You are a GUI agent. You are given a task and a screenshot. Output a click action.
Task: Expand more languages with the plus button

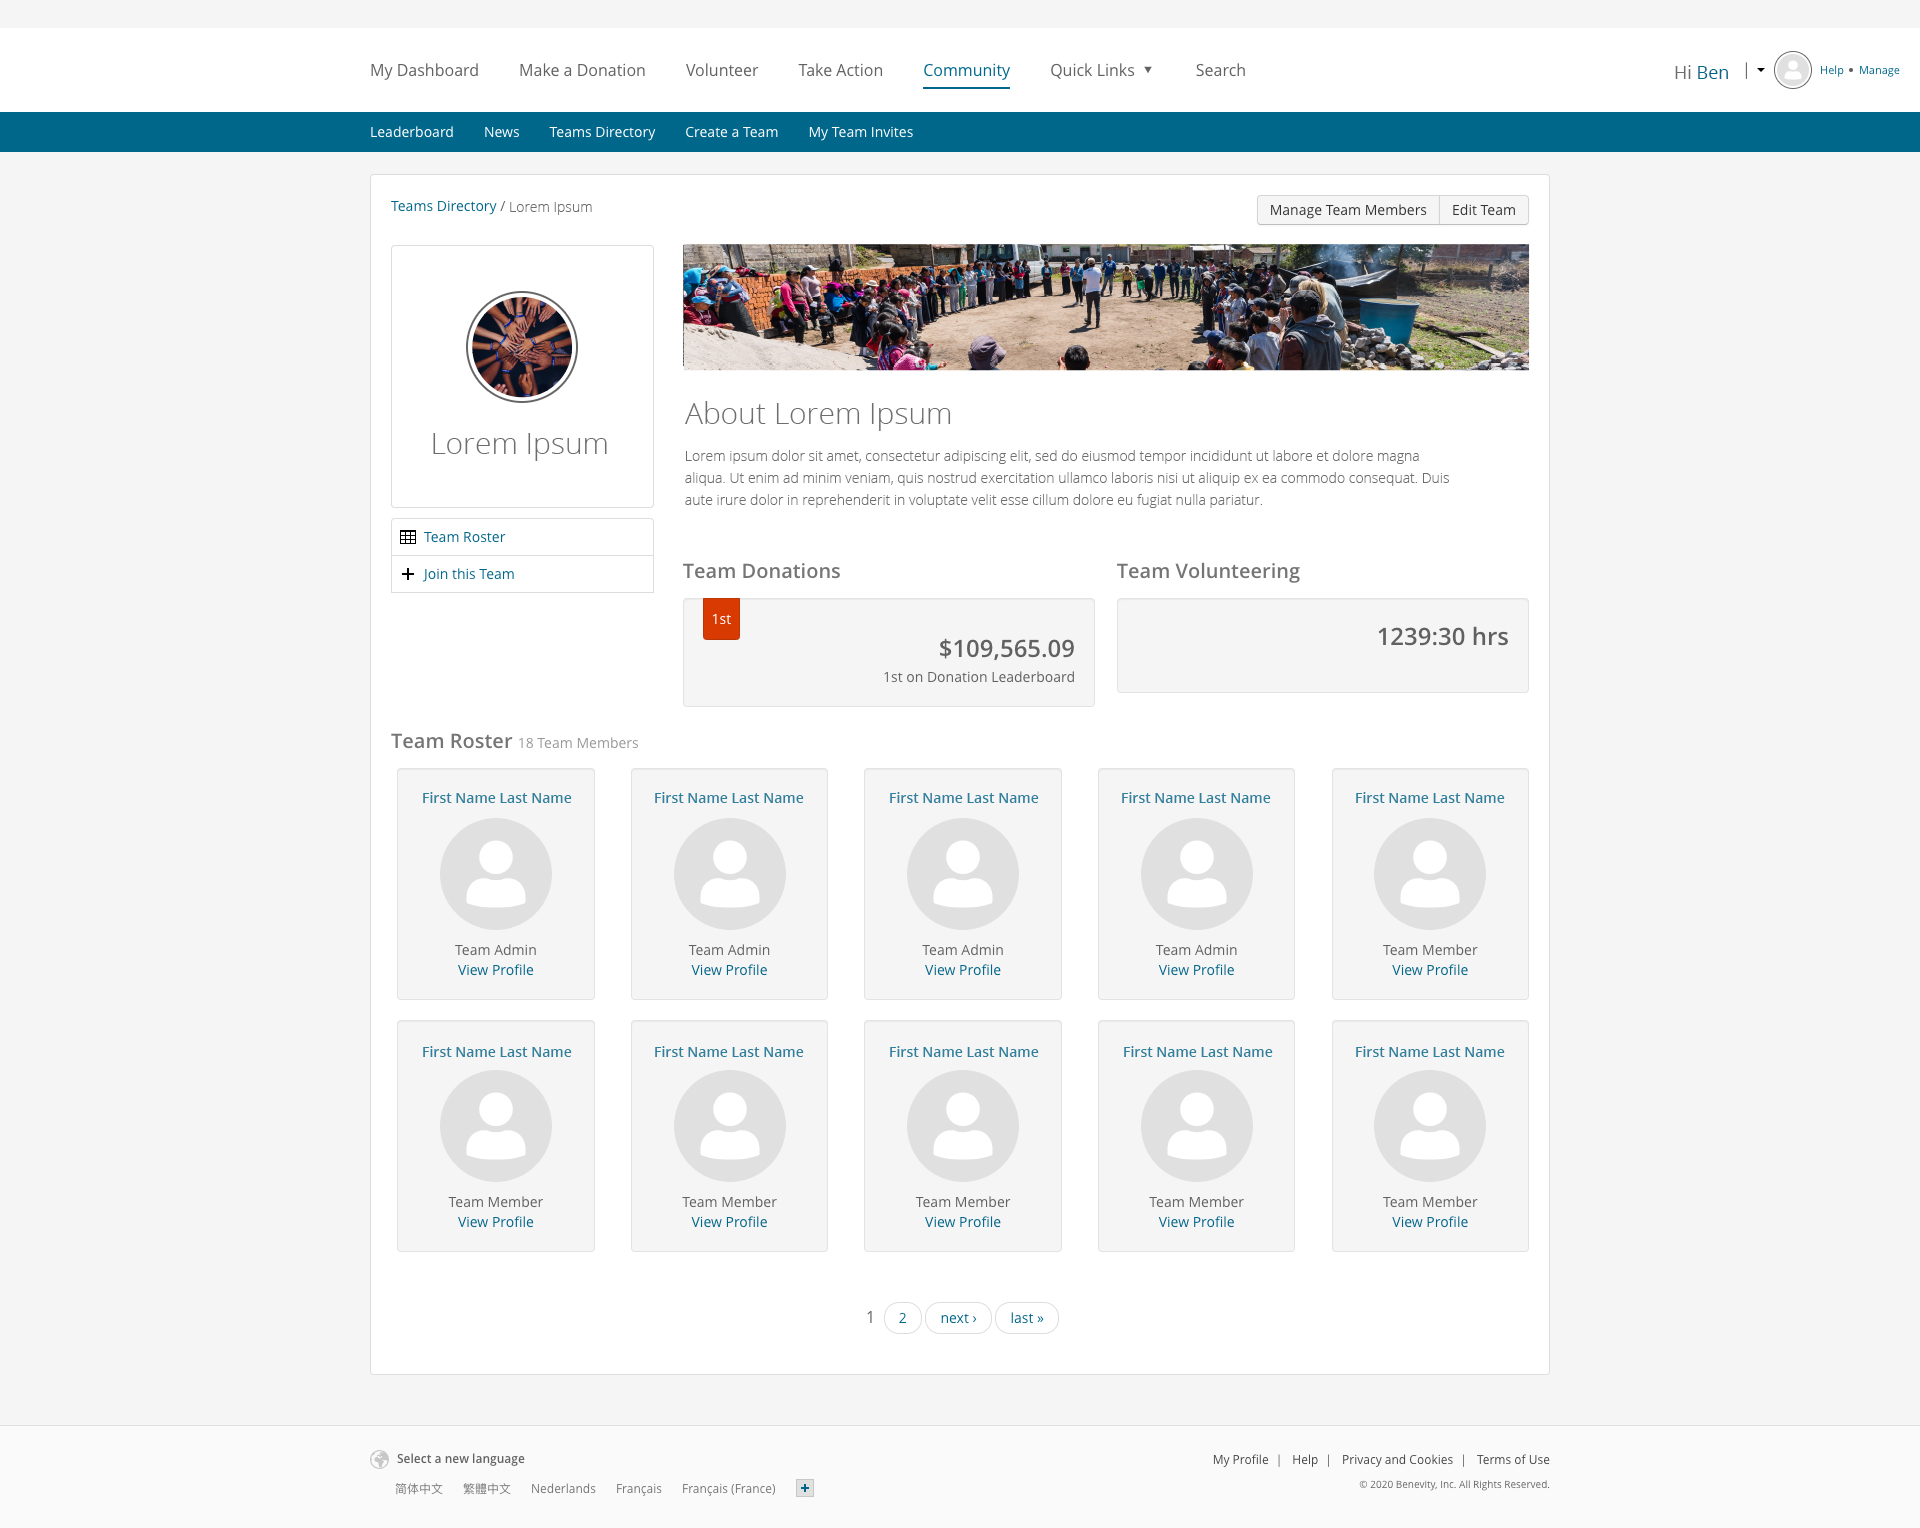805,1488
